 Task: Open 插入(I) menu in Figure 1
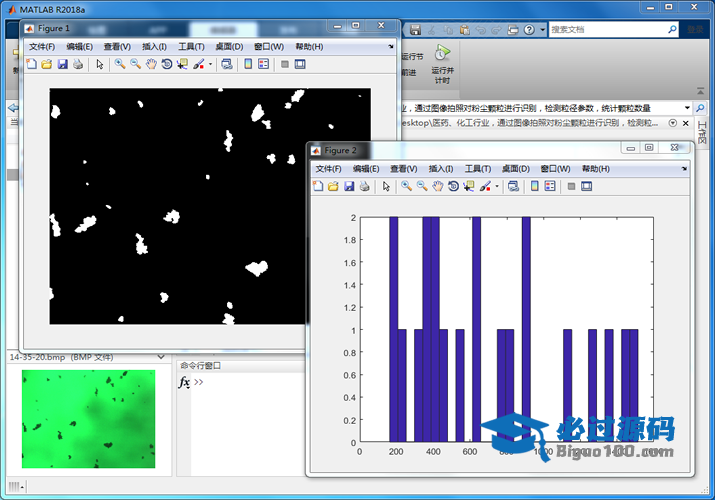(x=154, y=46)
